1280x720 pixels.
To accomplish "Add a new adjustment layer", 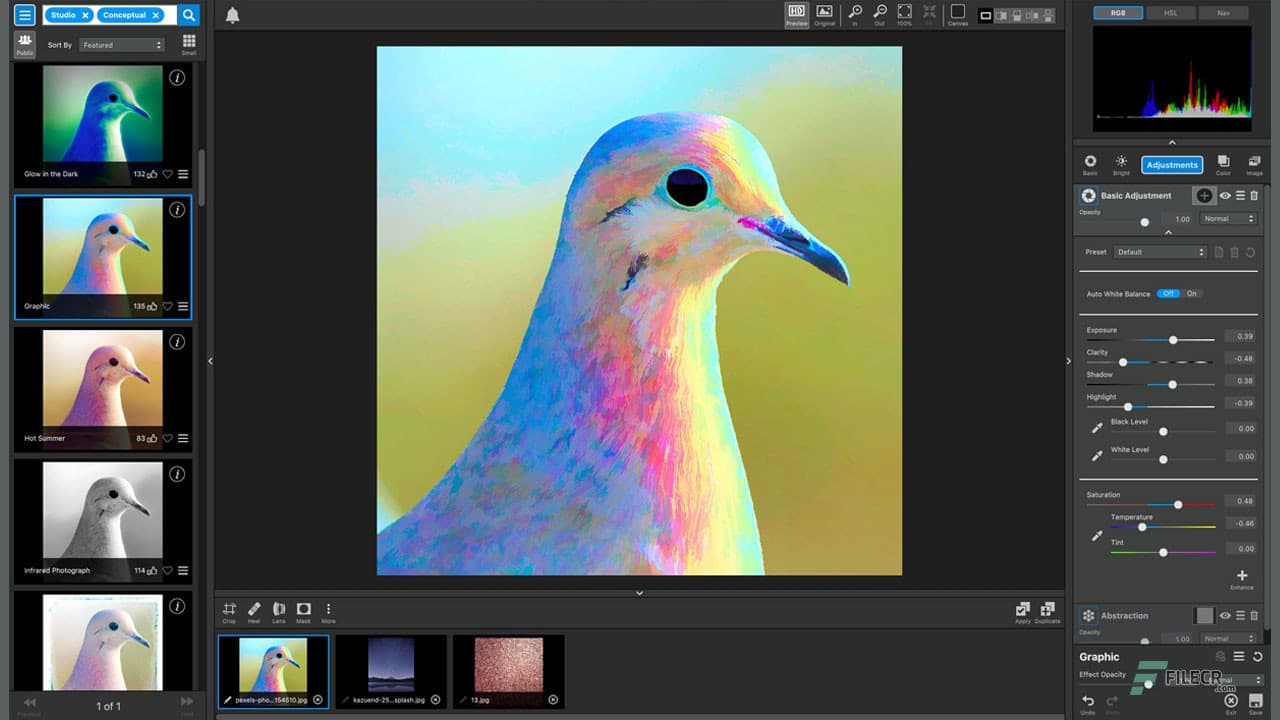I will pyautogui.click(x=1204, y=196).
